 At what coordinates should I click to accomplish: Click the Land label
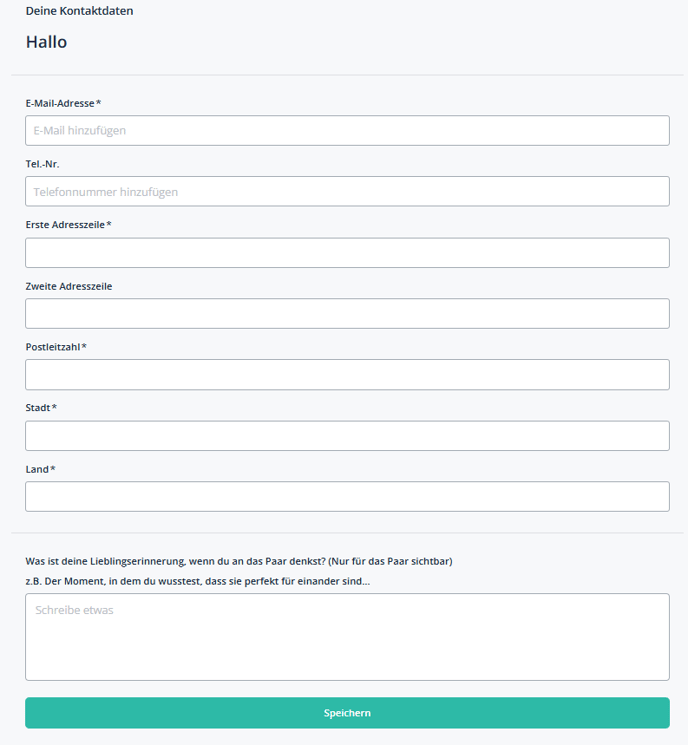point(40,469)
